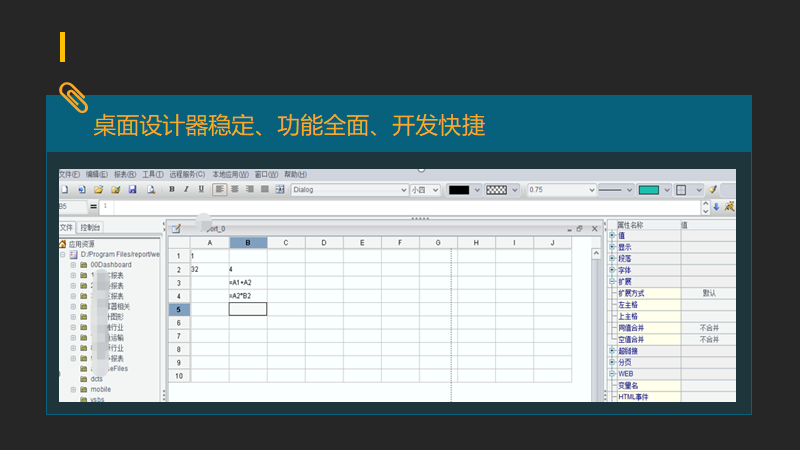Open the 窗口(W) menu

coord(266,174)
